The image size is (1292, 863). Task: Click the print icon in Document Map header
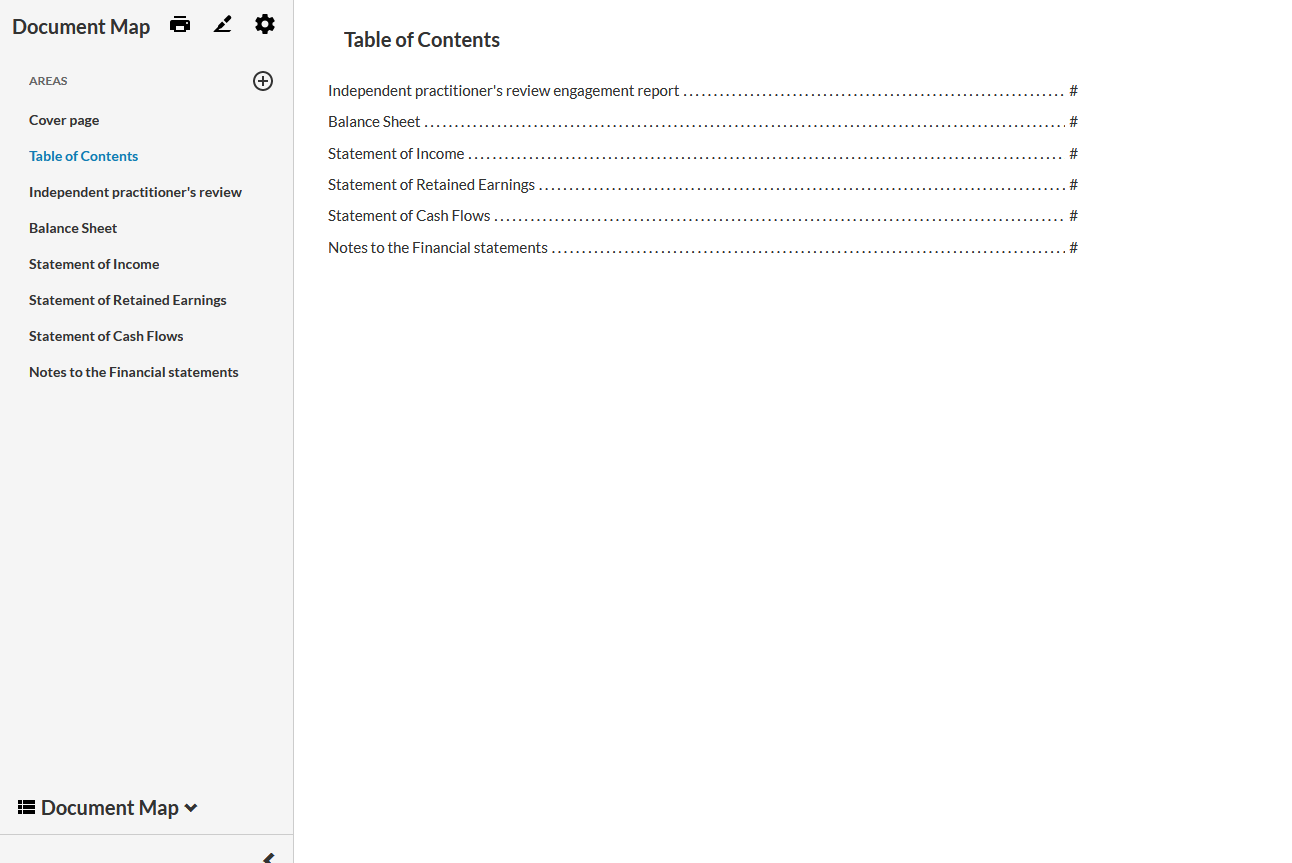point(180,25)
